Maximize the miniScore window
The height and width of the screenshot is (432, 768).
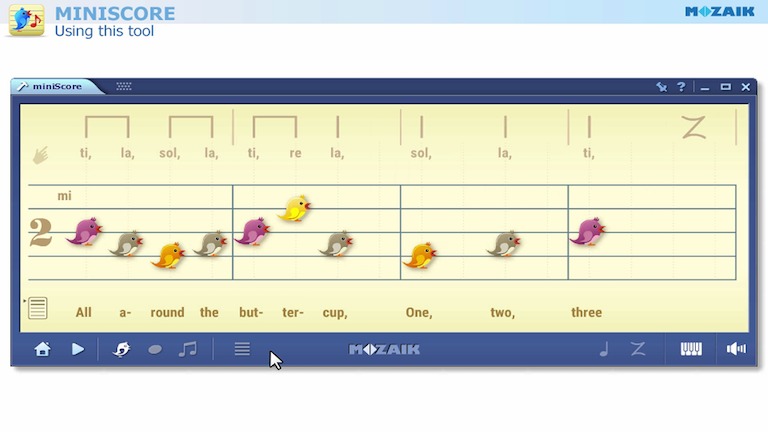pyautogui.click(x=726, y=87)
